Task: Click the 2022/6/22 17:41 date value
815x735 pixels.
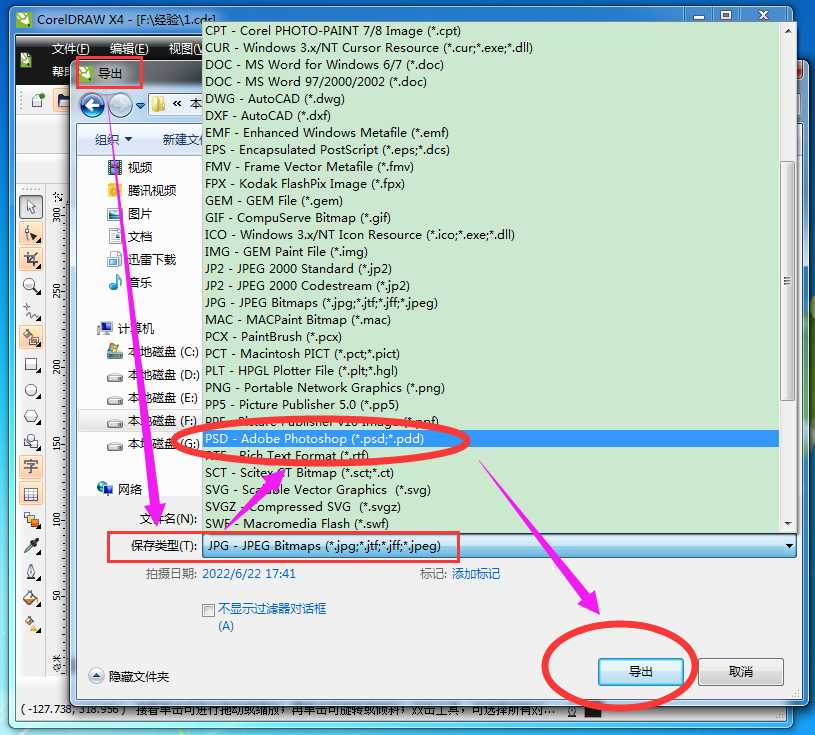Action: [x=249, y=574]
